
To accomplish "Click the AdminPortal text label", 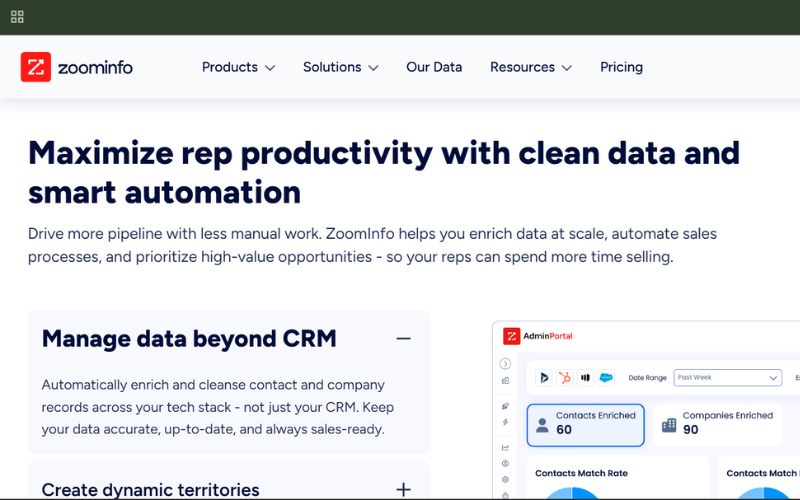I will [x=547, y=336].
